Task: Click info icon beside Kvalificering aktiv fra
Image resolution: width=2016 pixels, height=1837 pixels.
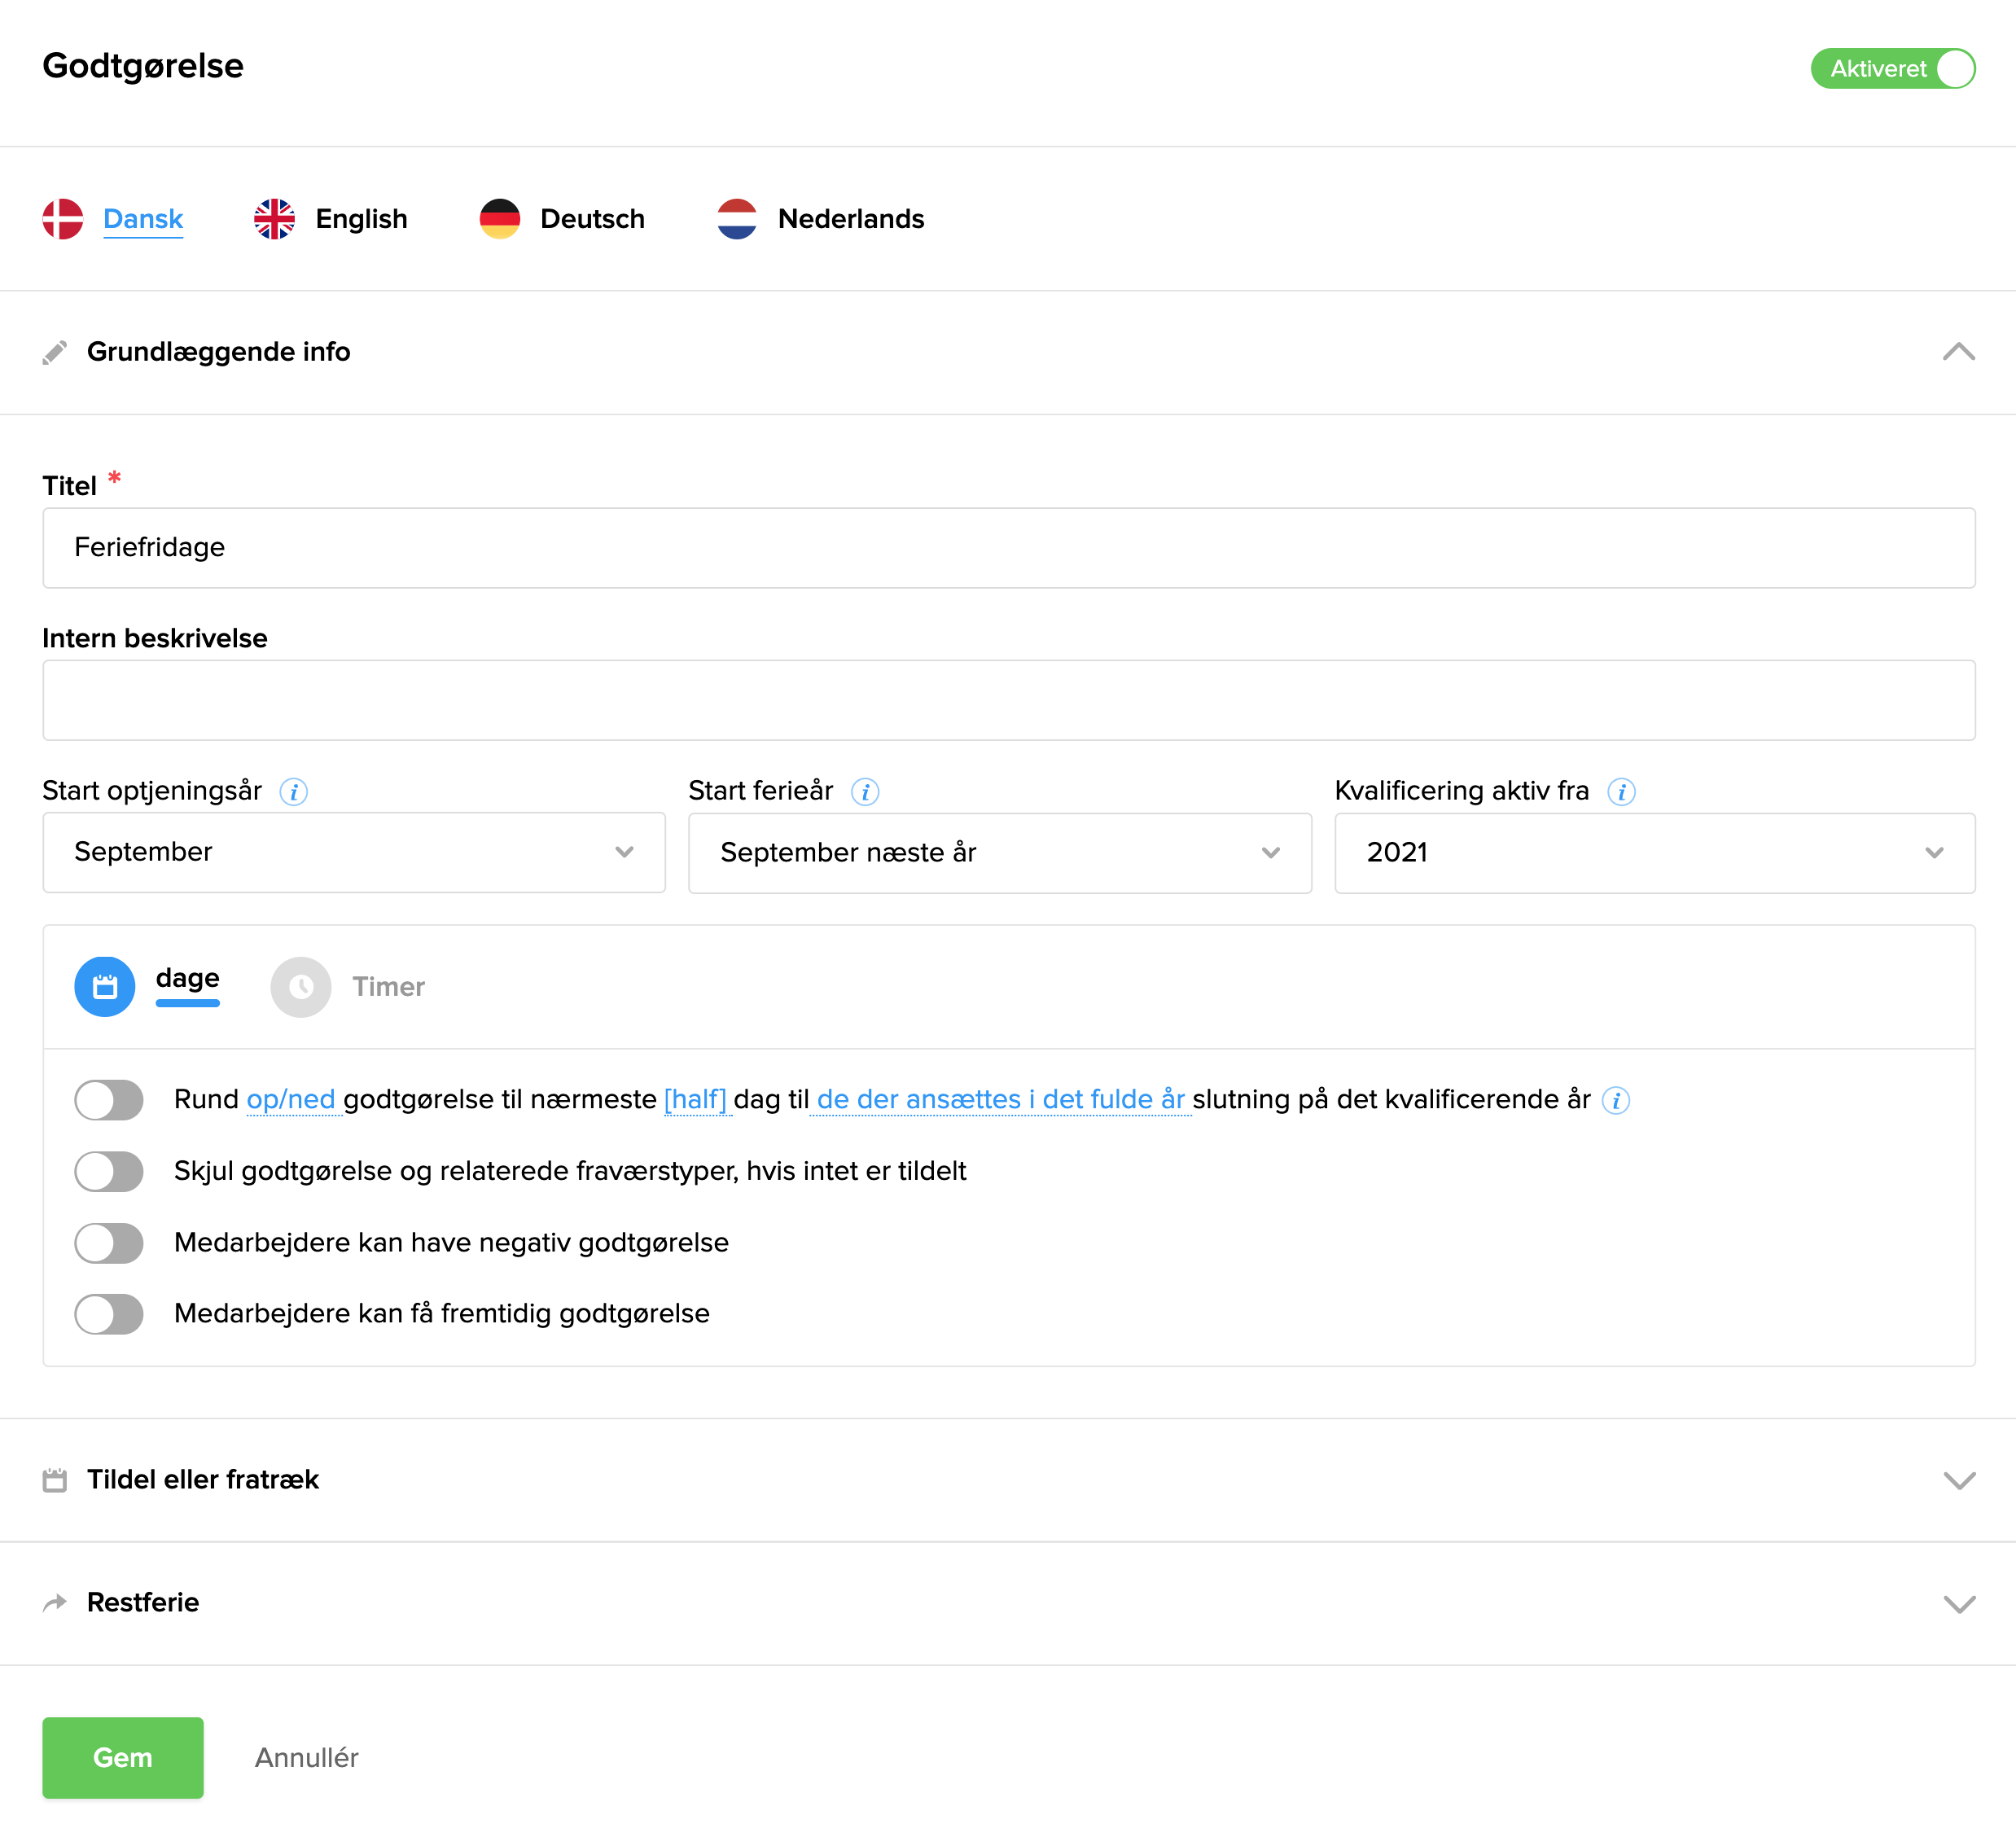Action: click(x=1620, y=792)
